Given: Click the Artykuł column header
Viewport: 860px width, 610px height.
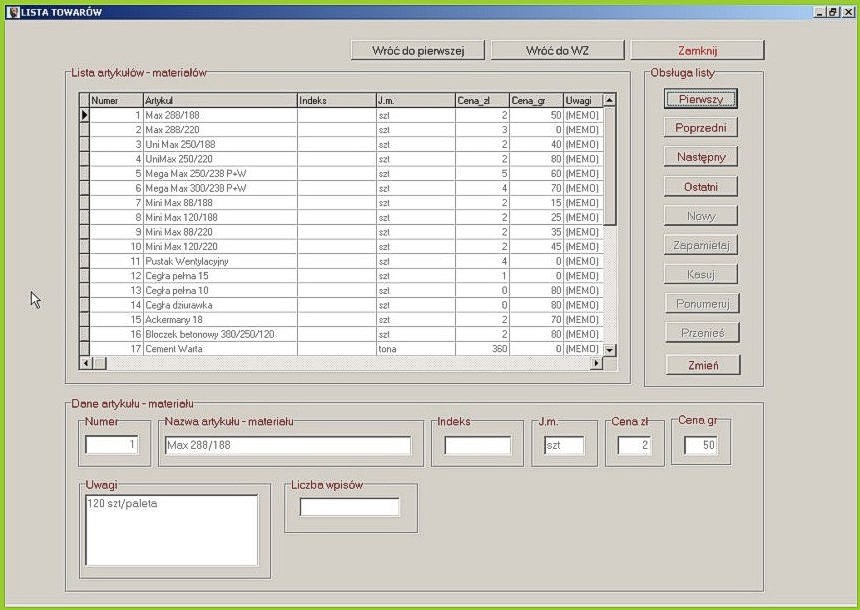Looking at the screenshot, I should 220,100.
